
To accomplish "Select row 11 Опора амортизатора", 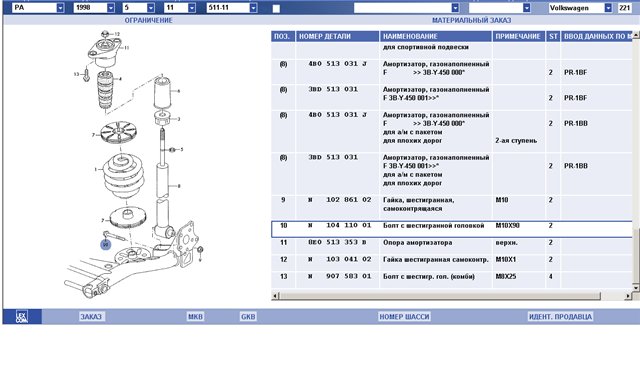I will pos(452,243).
